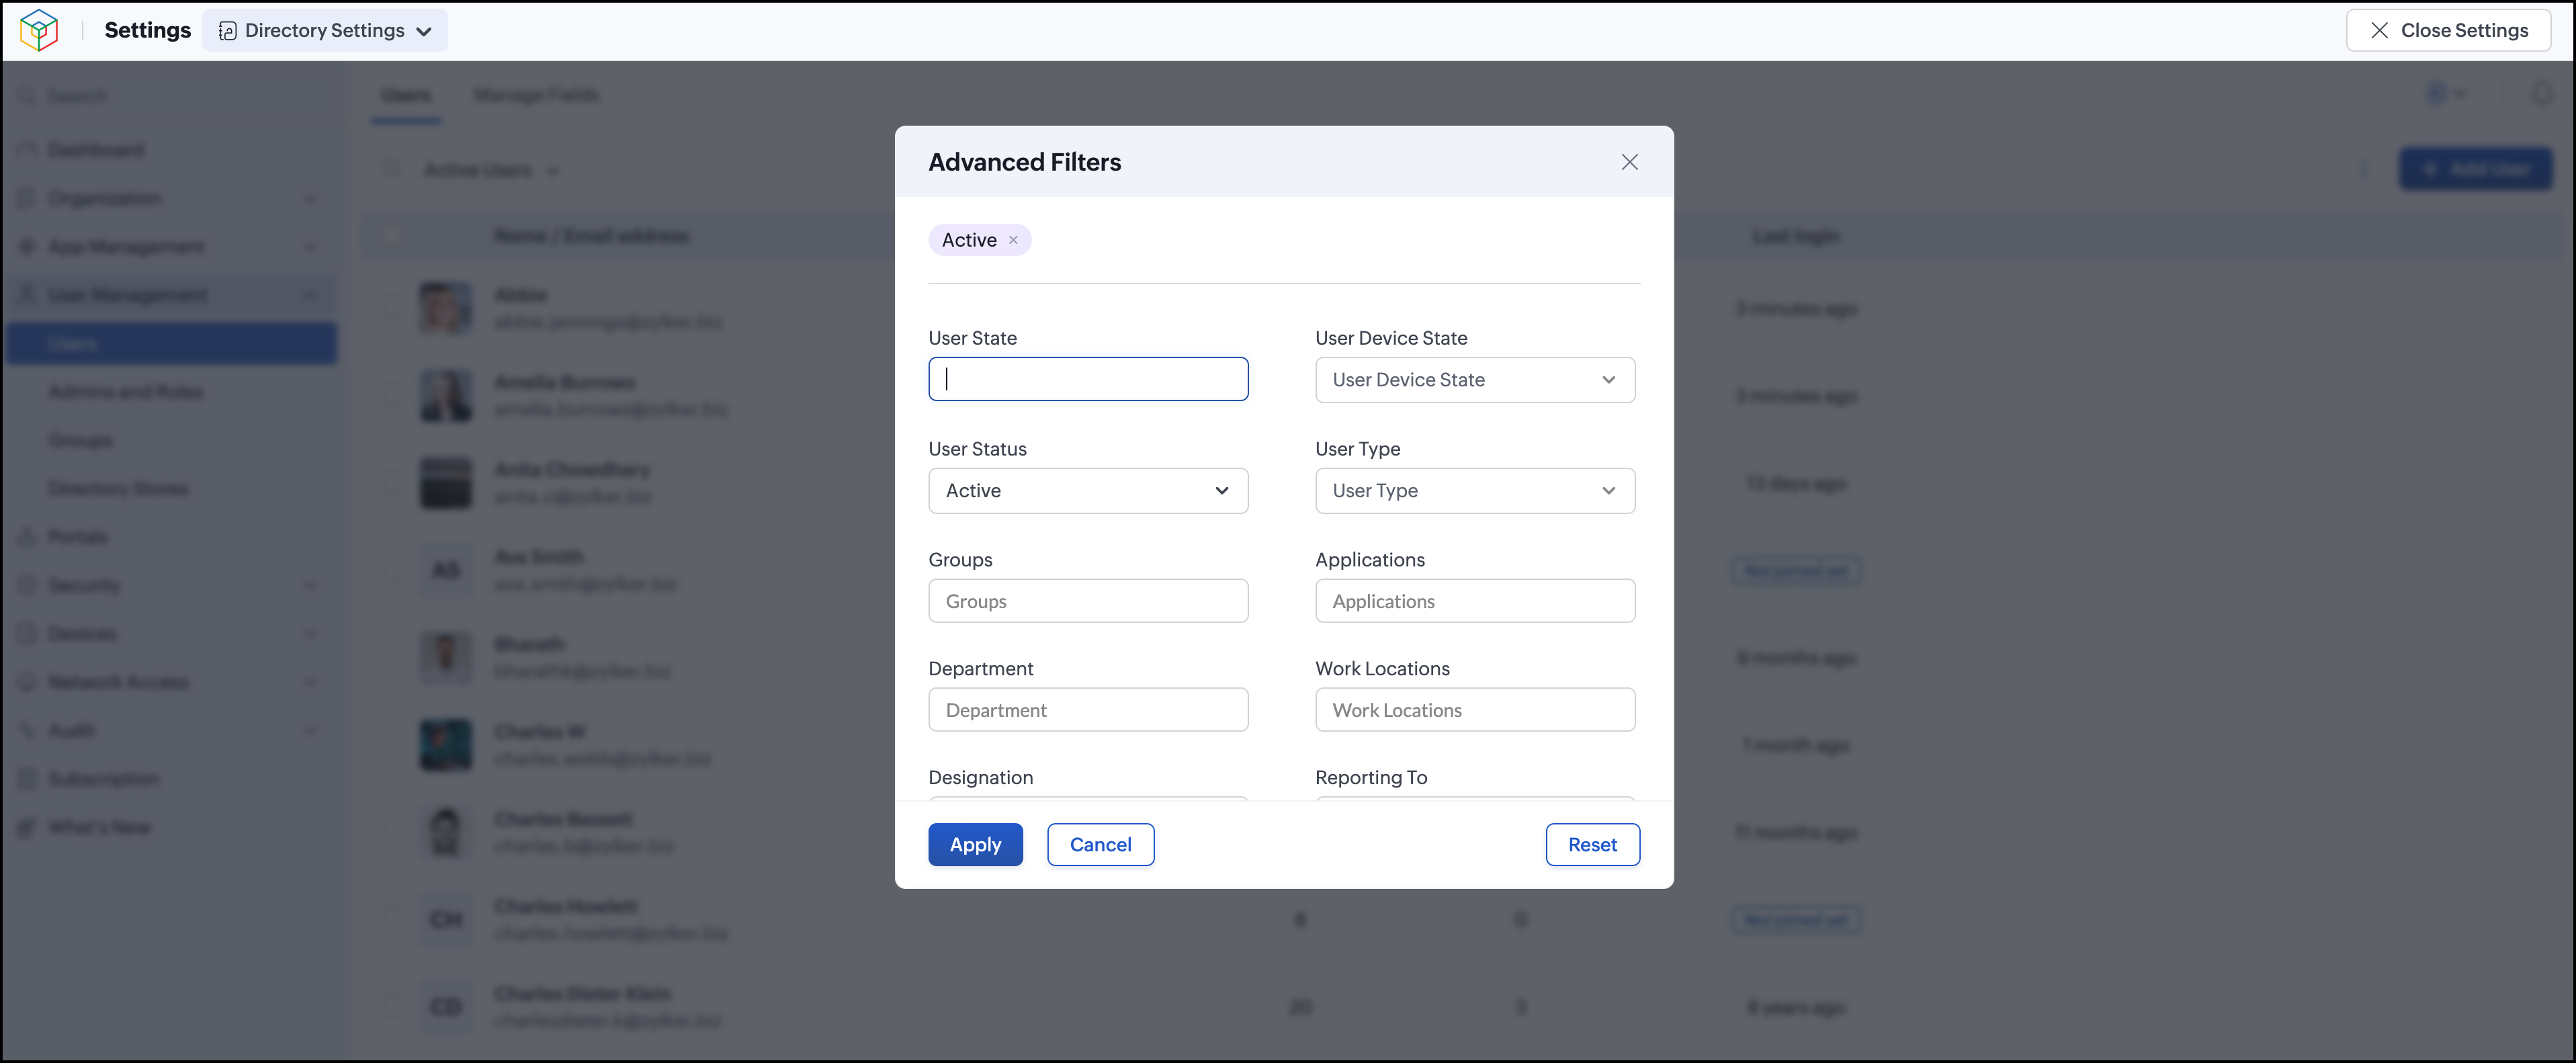Click the Designation label

(980, 778)
